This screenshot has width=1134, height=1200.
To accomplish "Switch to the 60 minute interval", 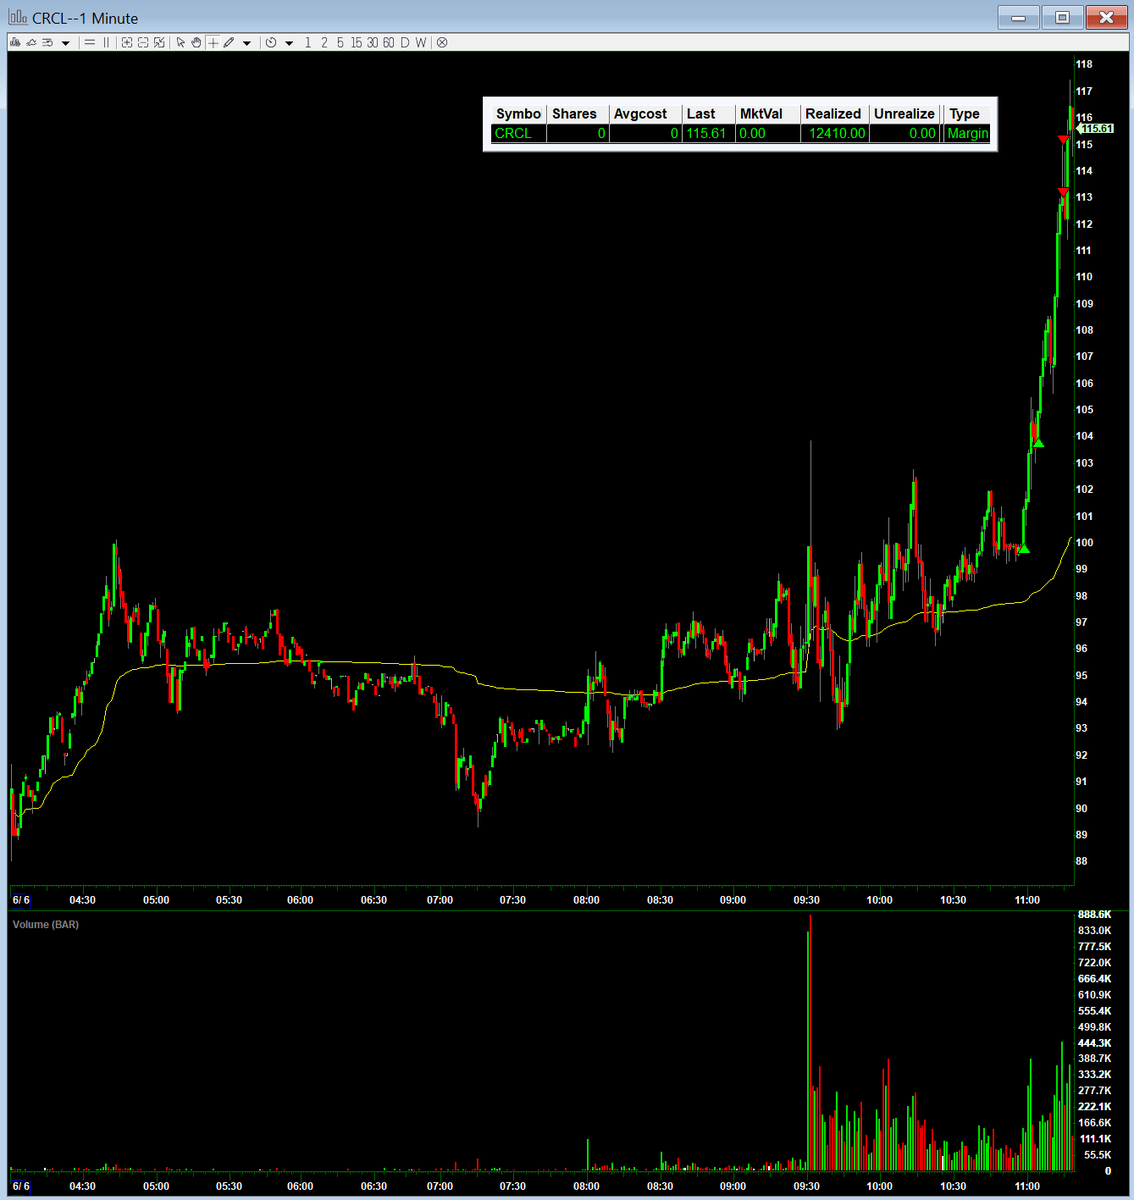I will pos(388,43).
